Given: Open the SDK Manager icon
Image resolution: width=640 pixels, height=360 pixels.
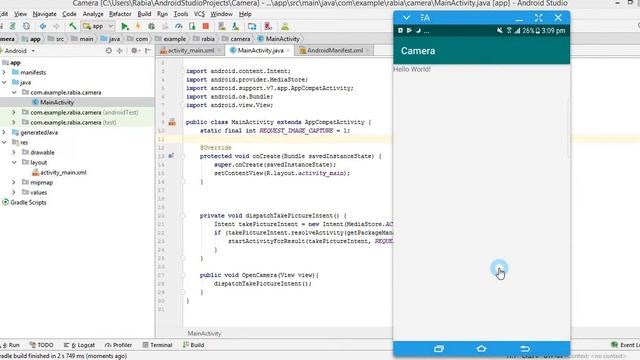Looking at the screenshot, I should pyautogui.click(x=236, y=27).
